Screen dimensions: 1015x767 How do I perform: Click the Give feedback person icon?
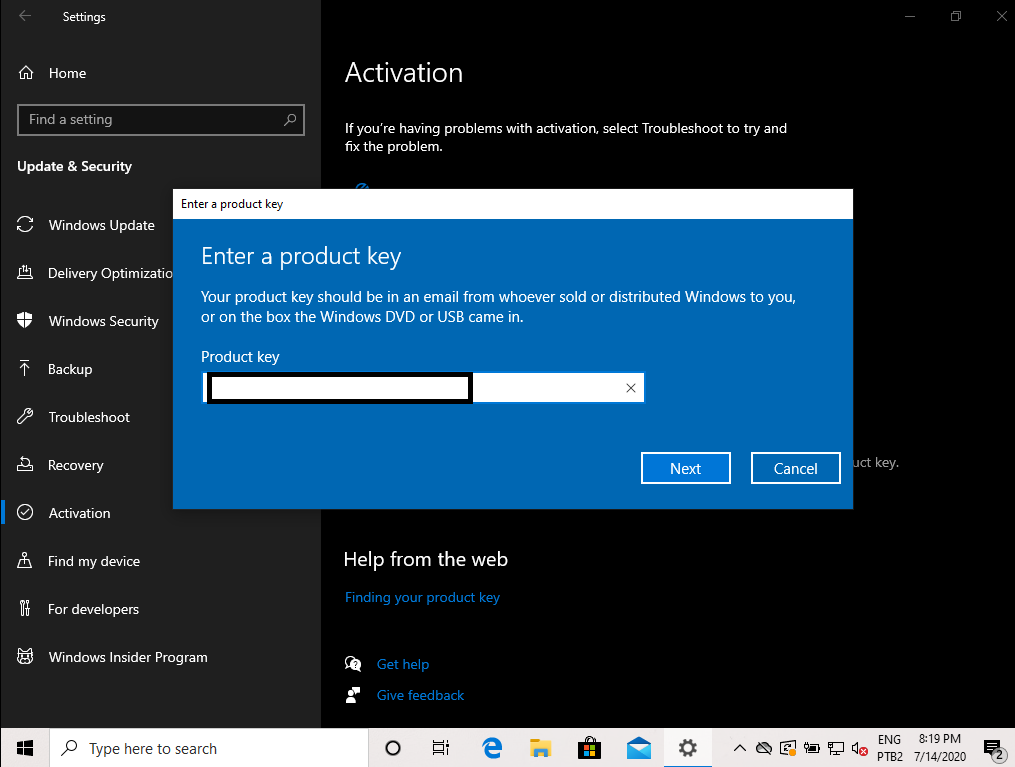click(x=353, y=695)
